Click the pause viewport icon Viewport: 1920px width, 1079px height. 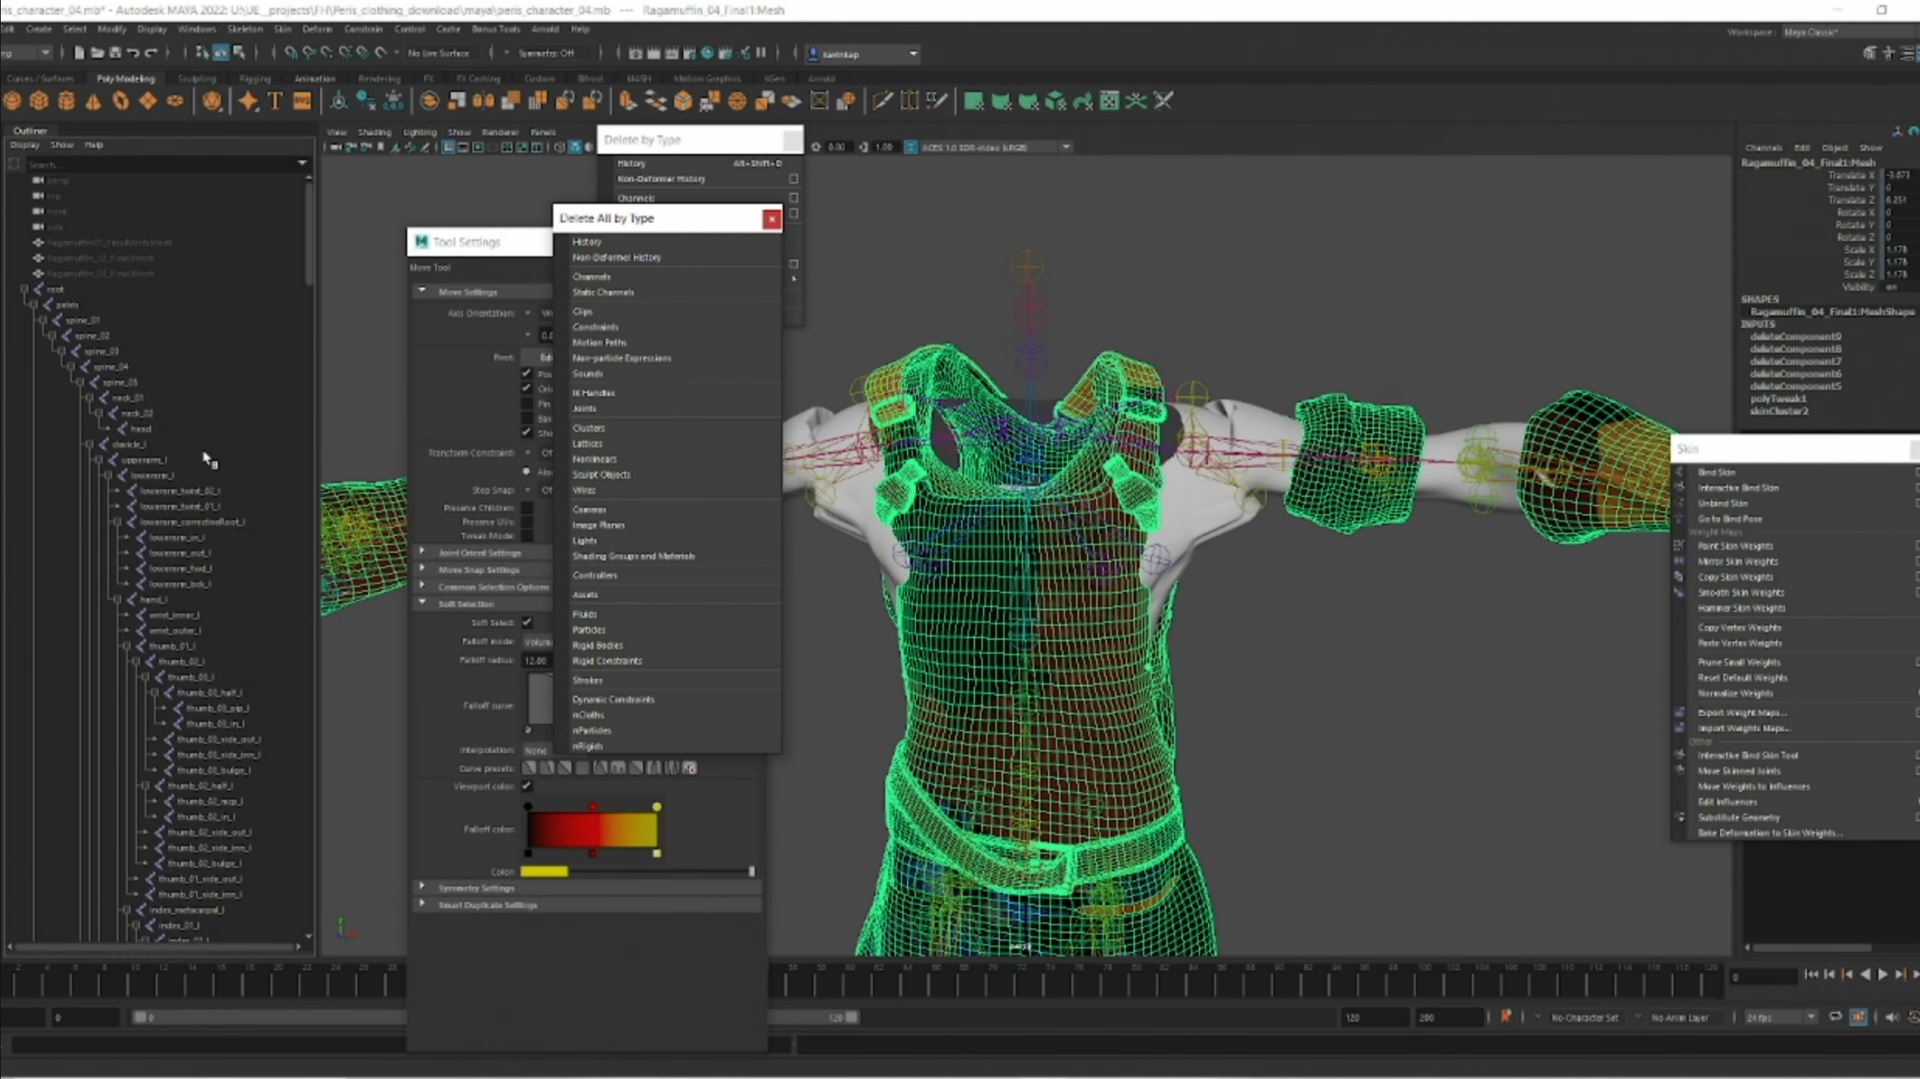(x=761, y=53)
